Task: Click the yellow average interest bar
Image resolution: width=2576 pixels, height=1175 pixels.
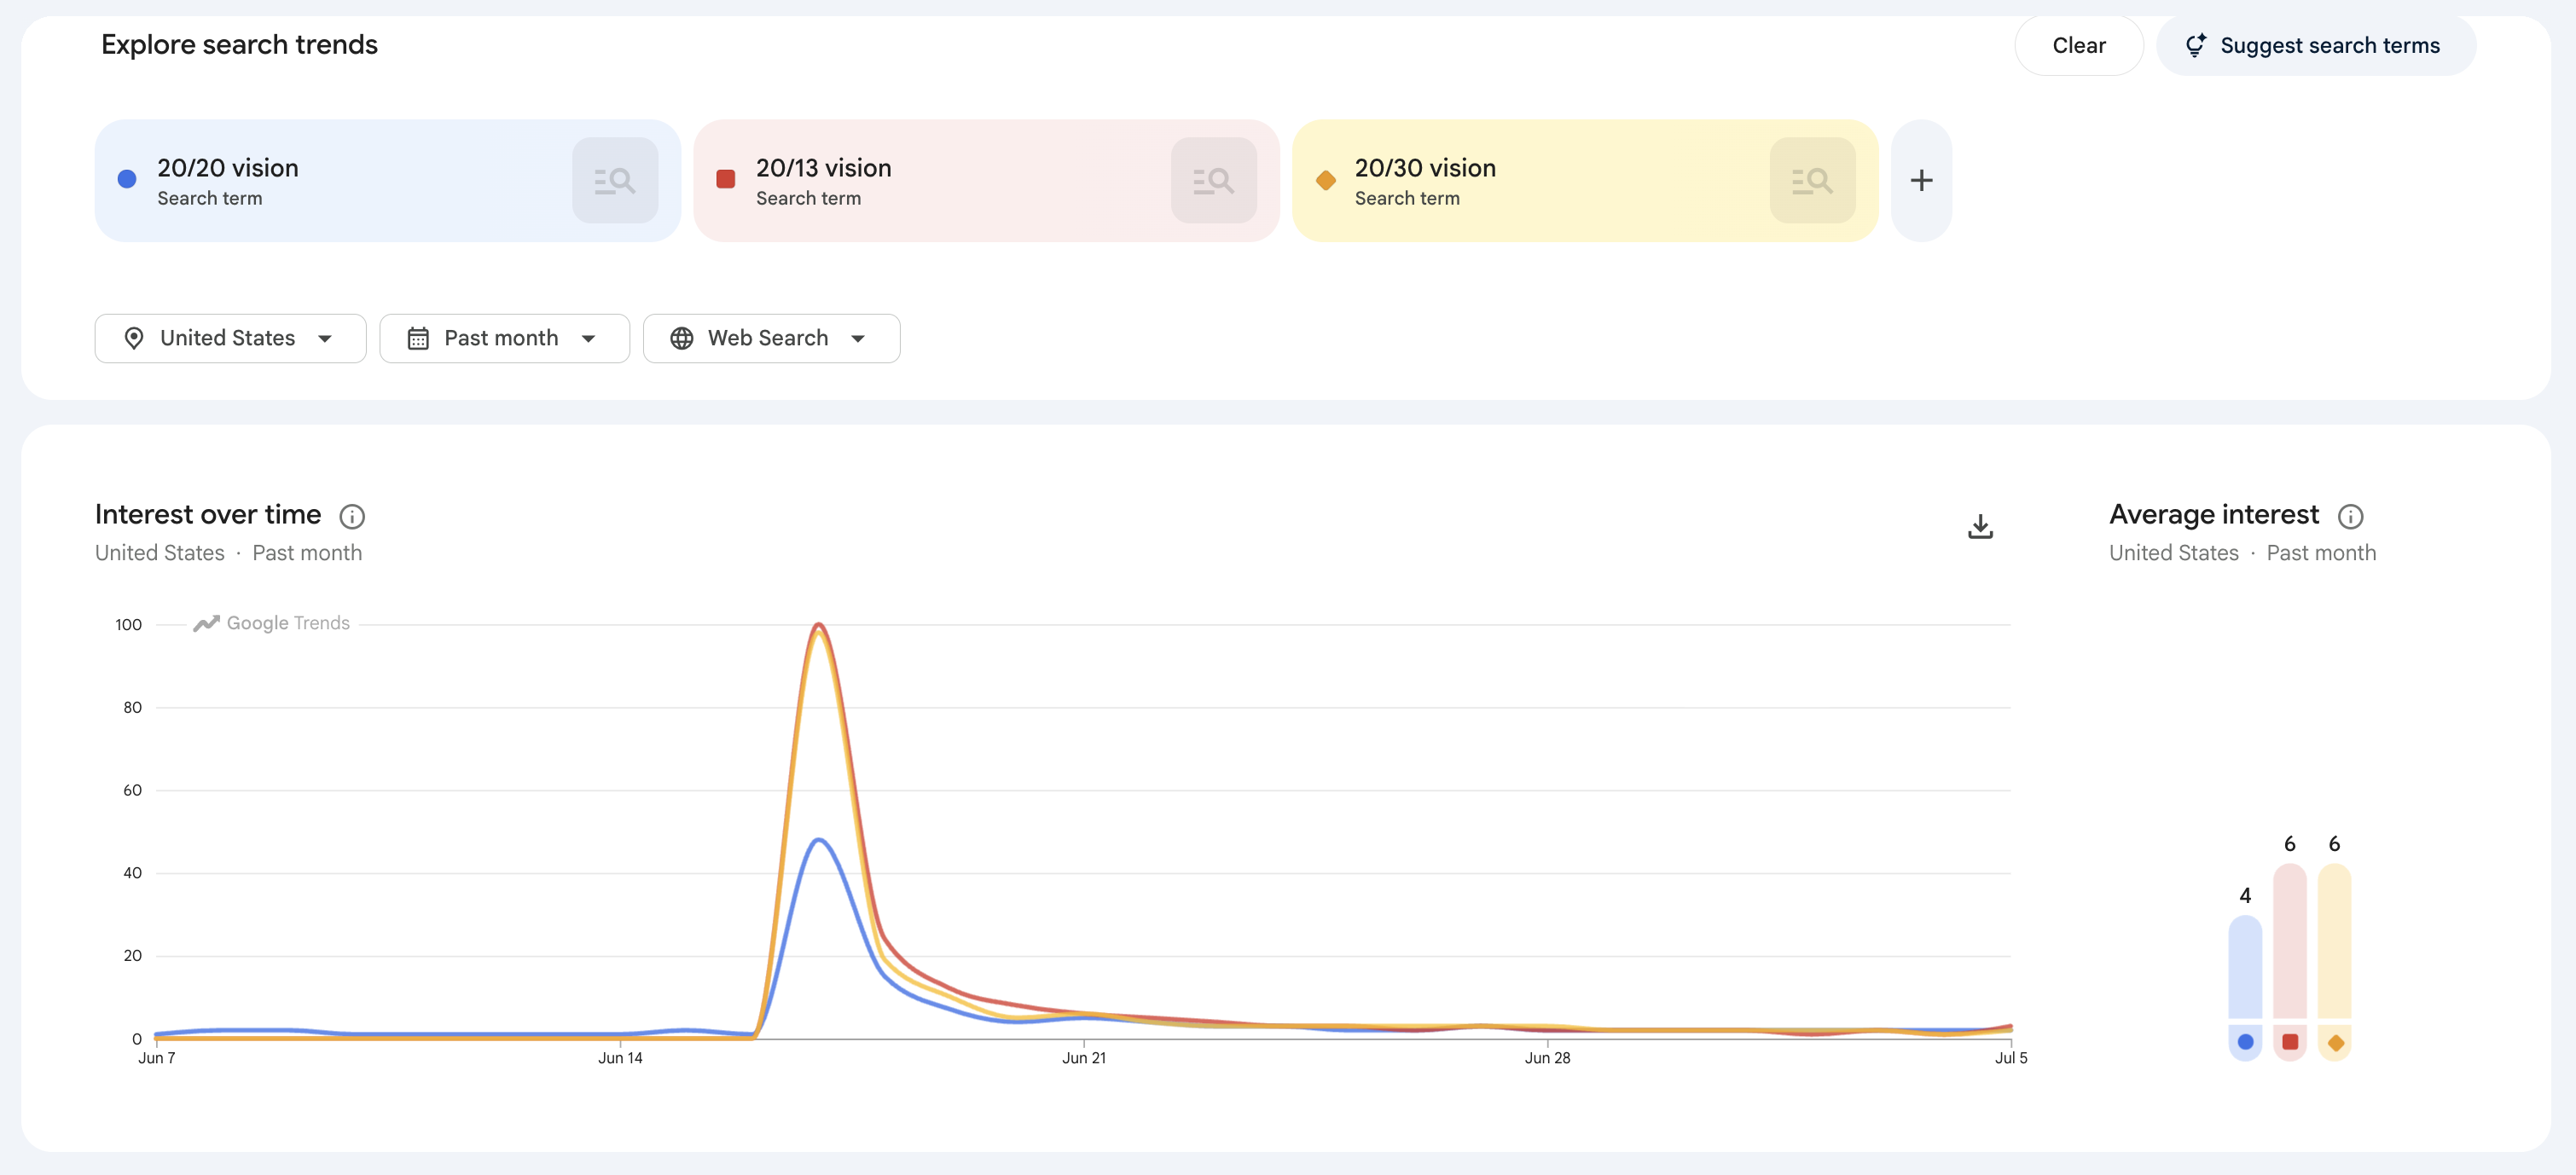Action: (2334, 941)
